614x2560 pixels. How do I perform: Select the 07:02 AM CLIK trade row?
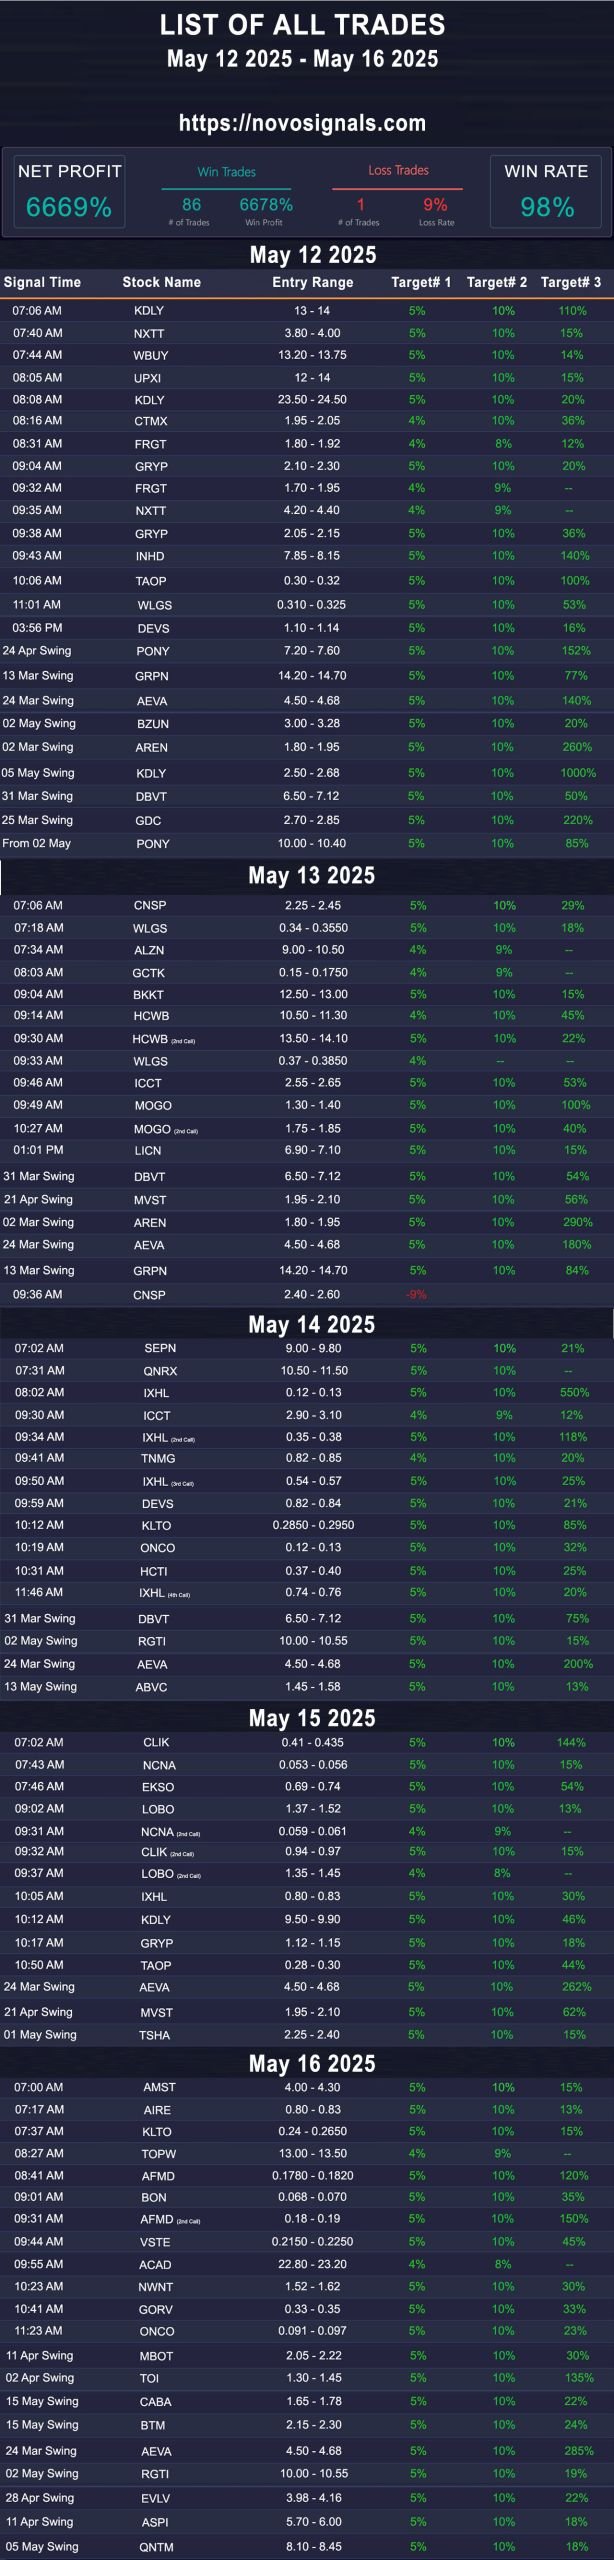[x=307, y=1742]
